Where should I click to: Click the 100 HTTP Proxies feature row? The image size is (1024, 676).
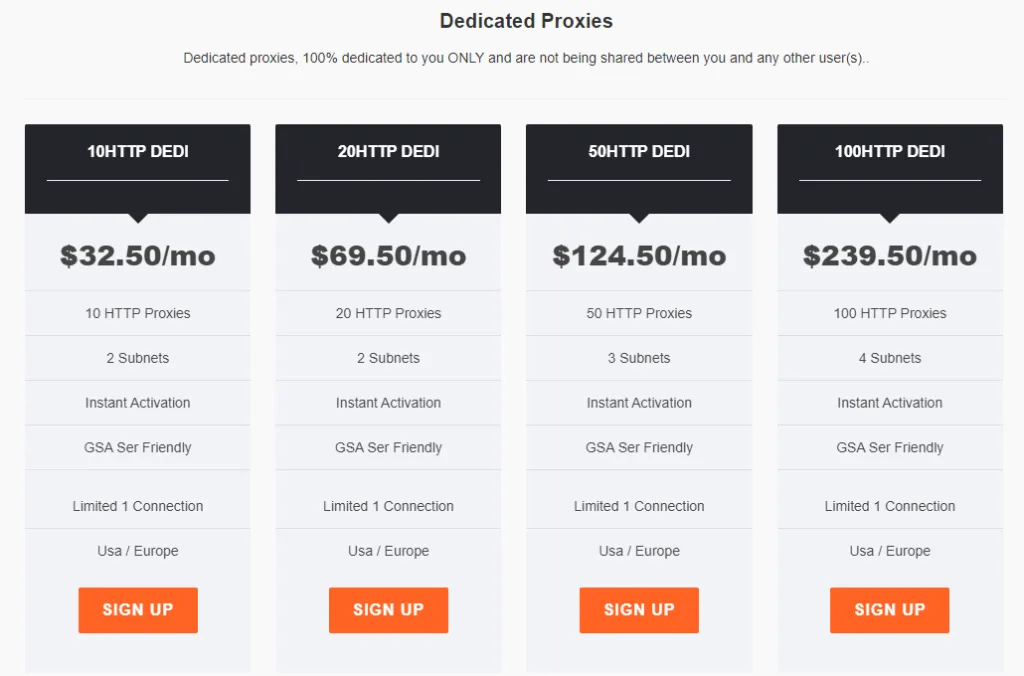pyautogui.click(x=890, y=313)
